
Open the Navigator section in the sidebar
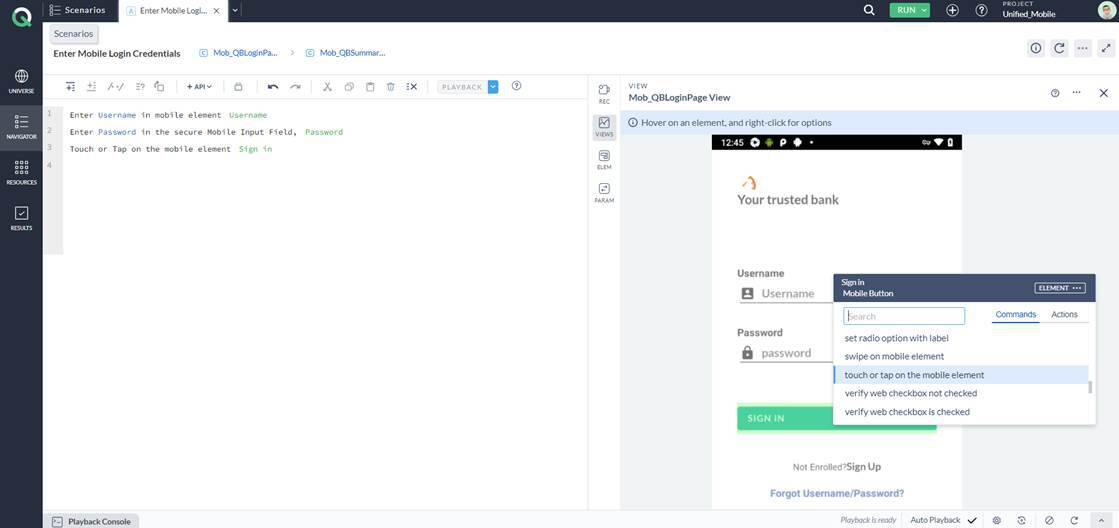21,128
